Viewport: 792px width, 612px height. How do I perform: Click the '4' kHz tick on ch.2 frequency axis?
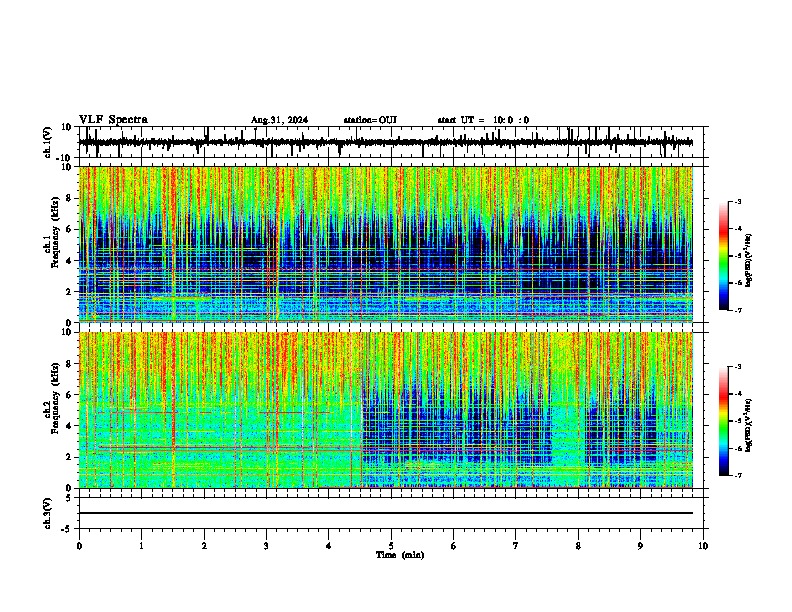coord(69,426)
